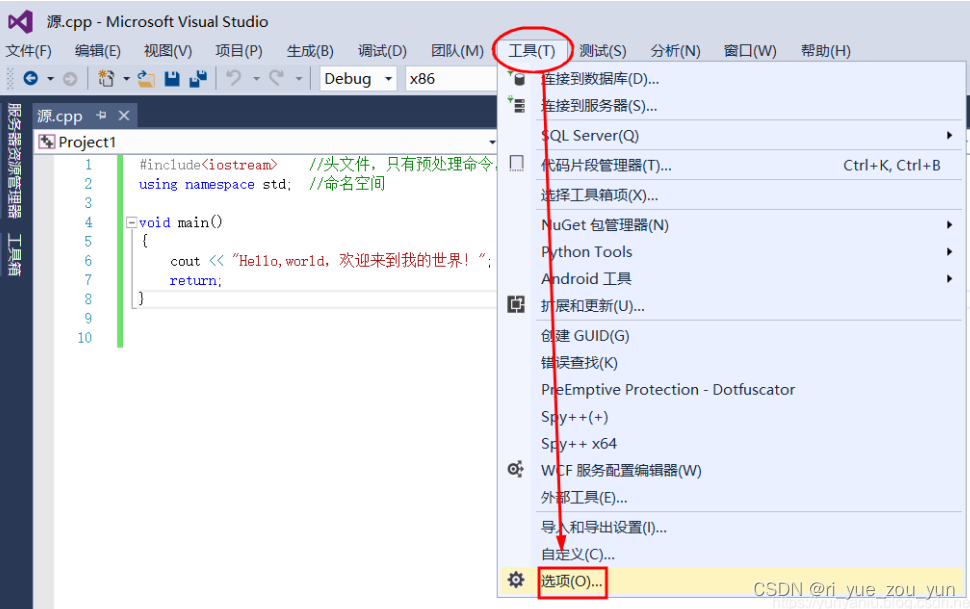
Task: Click the New Project toolbar icon
Action: point(106,78)
